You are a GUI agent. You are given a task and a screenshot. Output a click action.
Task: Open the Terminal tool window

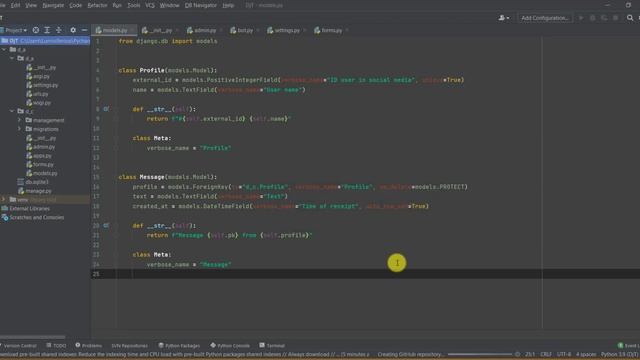coord(272,346)
